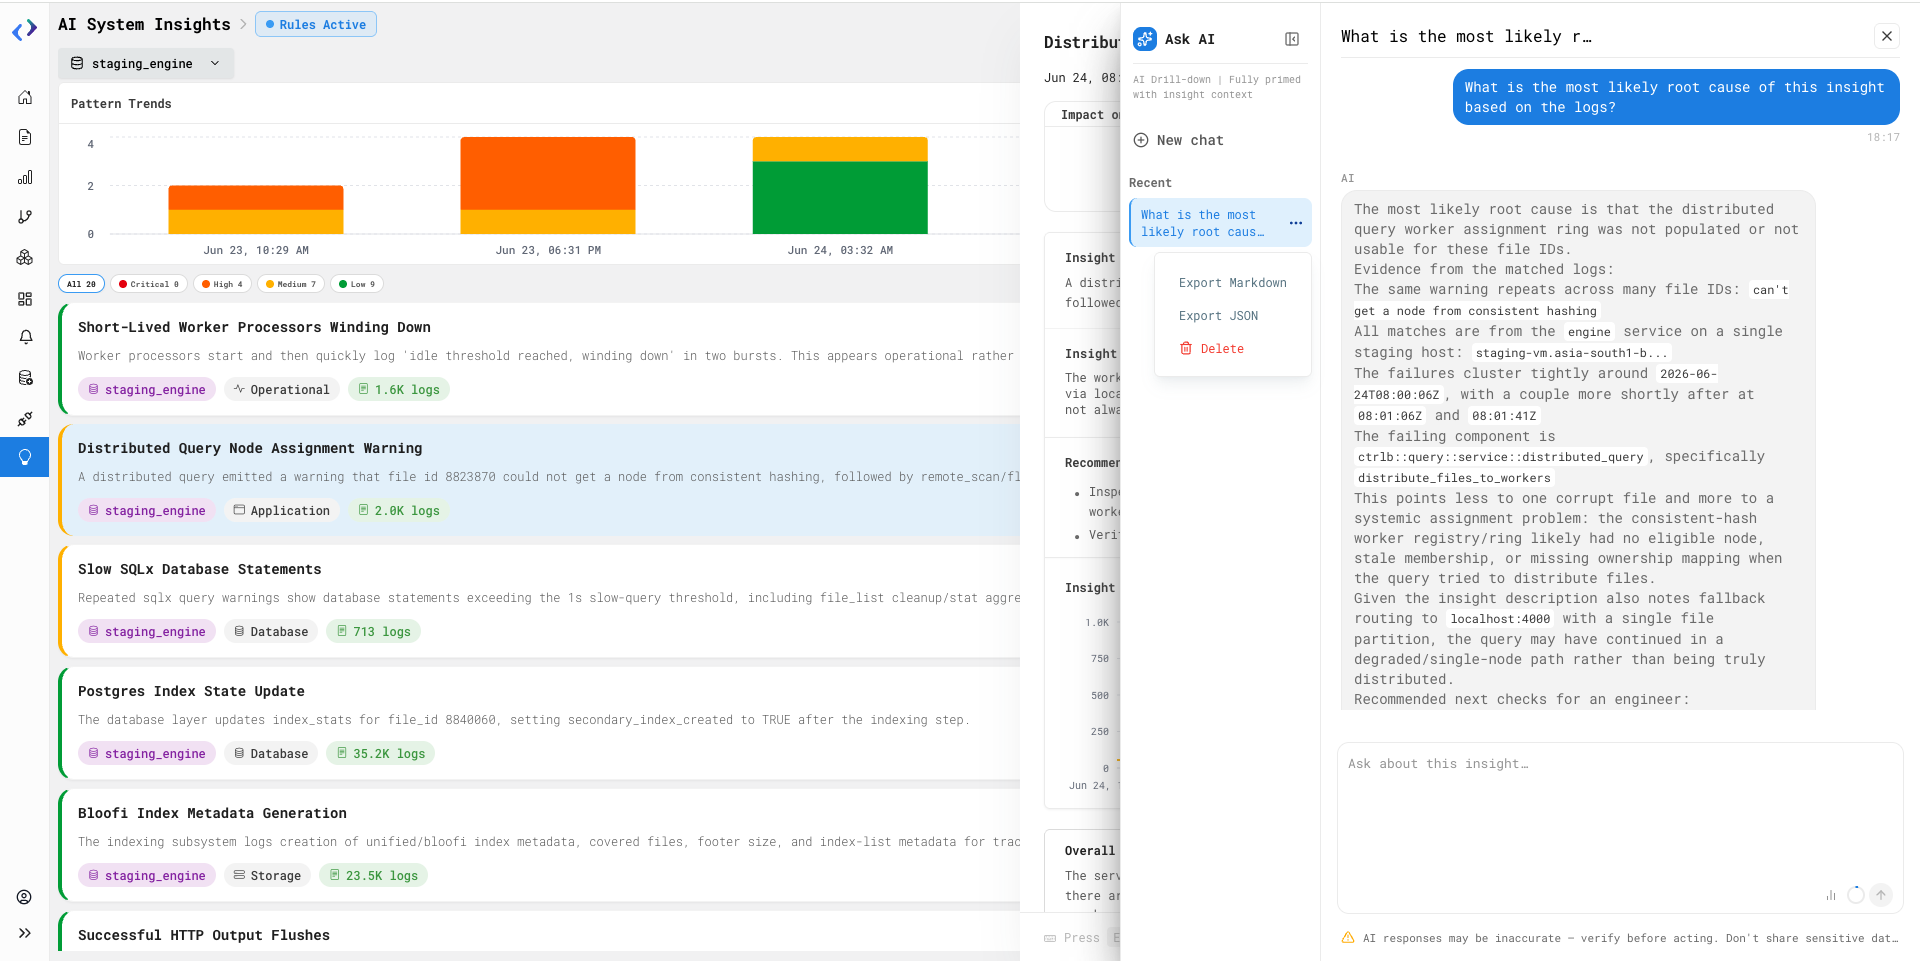Click the database icon in the stream selector

[x=77, y=63]
